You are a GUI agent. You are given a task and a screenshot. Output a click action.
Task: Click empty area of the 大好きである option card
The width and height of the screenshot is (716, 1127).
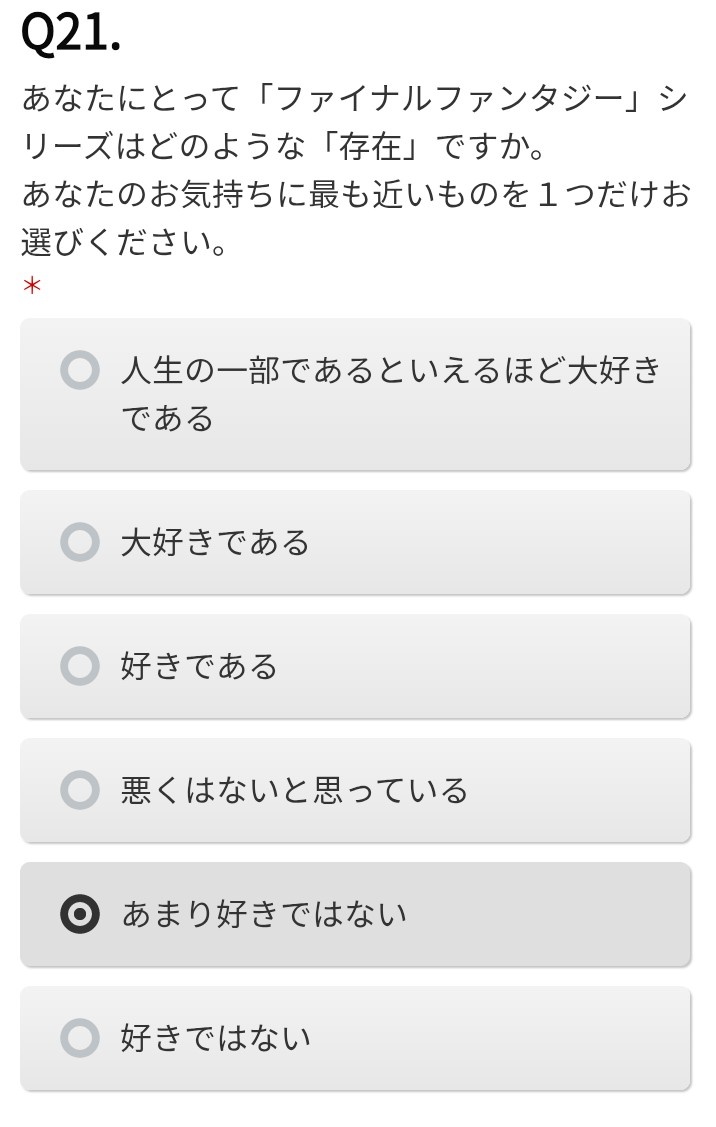pyautogui.click(x=503, y=542)
